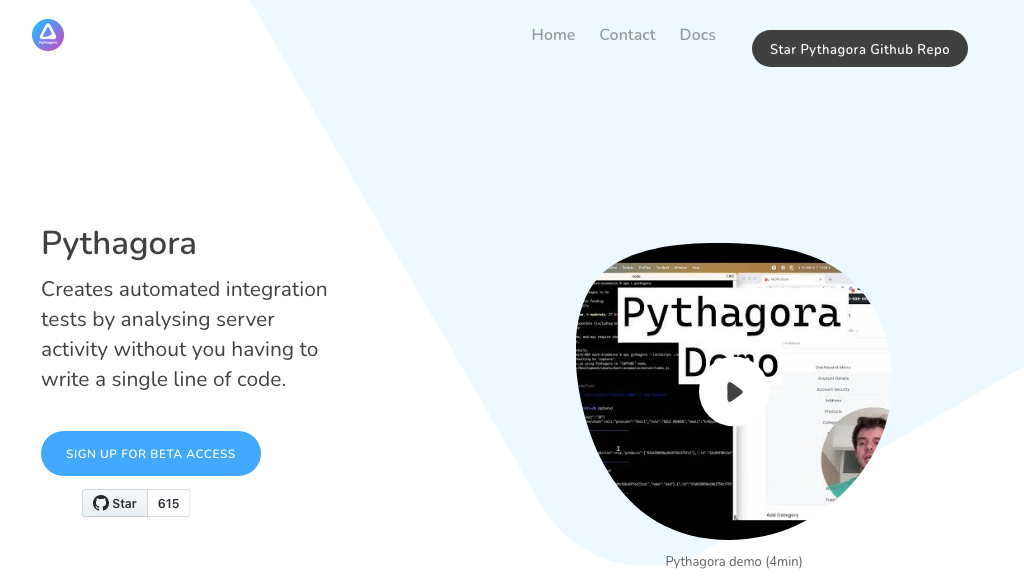Play the Pythagora demo video
Screen dimensions: 1024x576
(734, 392)
